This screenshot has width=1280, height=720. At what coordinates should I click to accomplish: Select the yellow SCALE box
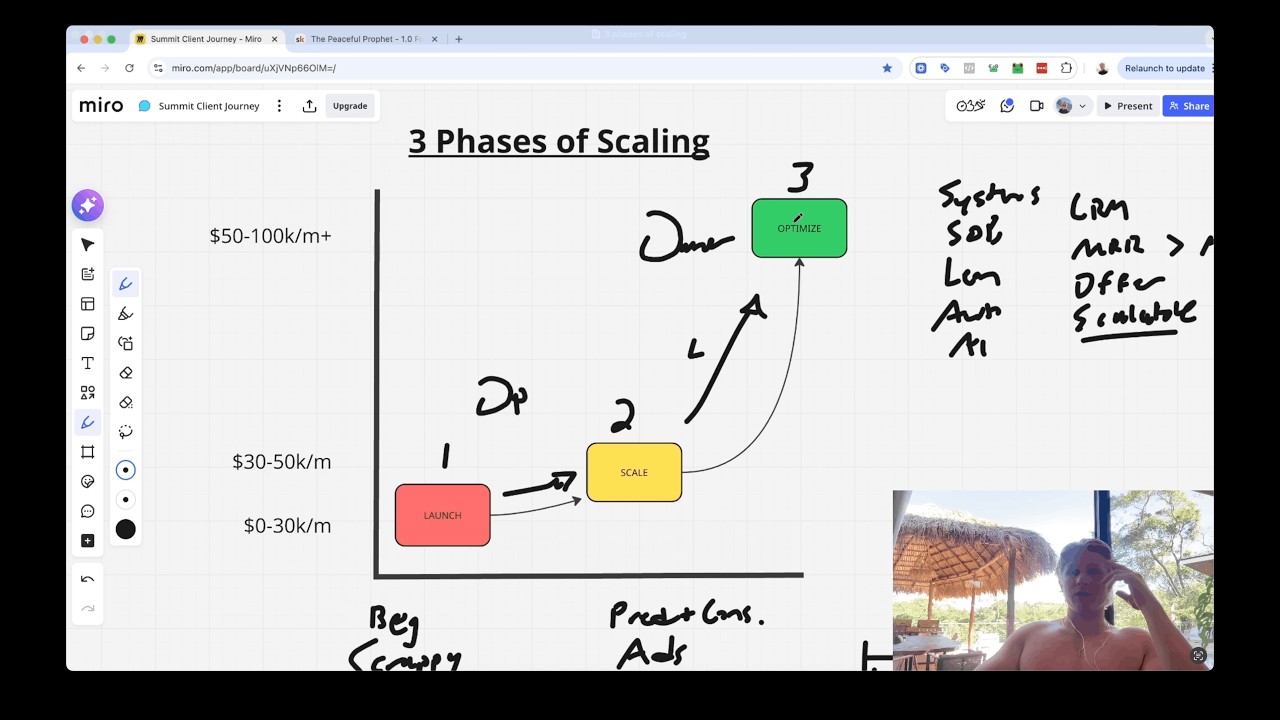(x=634, y=472)
